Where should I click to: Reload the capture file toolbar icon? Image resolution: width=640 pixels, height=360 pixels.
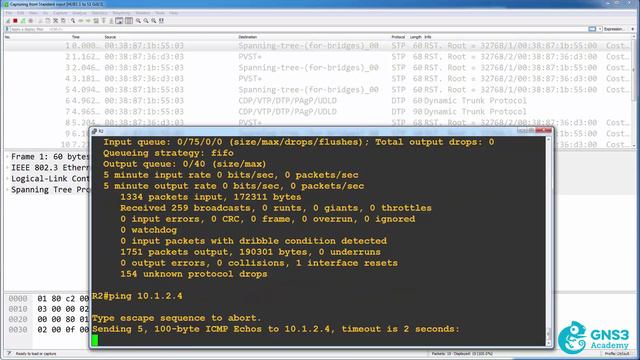pos(63,20)
